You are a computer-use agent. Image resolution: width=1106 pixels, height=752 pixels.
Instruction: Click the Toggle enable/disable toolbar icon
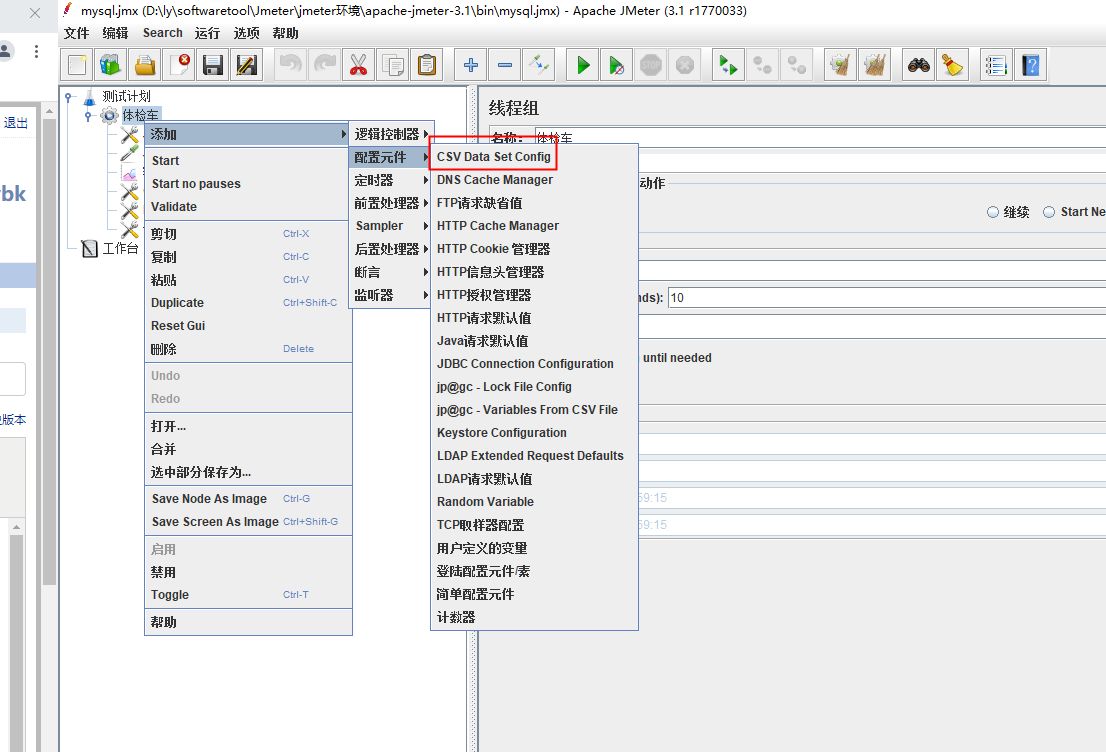click(x=538, y=66)
